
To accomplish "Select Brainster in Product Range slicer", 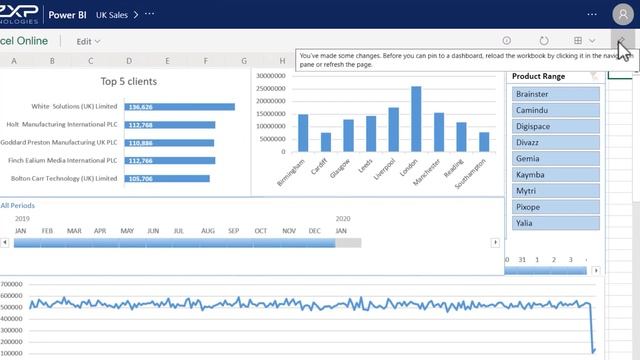I will (x=556, y=94).
